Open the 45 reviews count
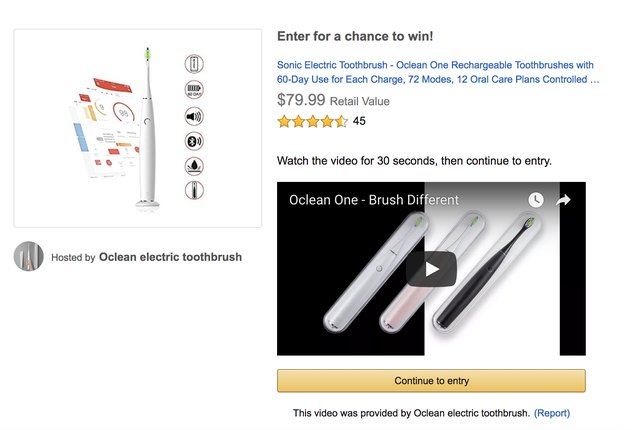This screenshot has height=430, width=640. [x=359, y=121]
